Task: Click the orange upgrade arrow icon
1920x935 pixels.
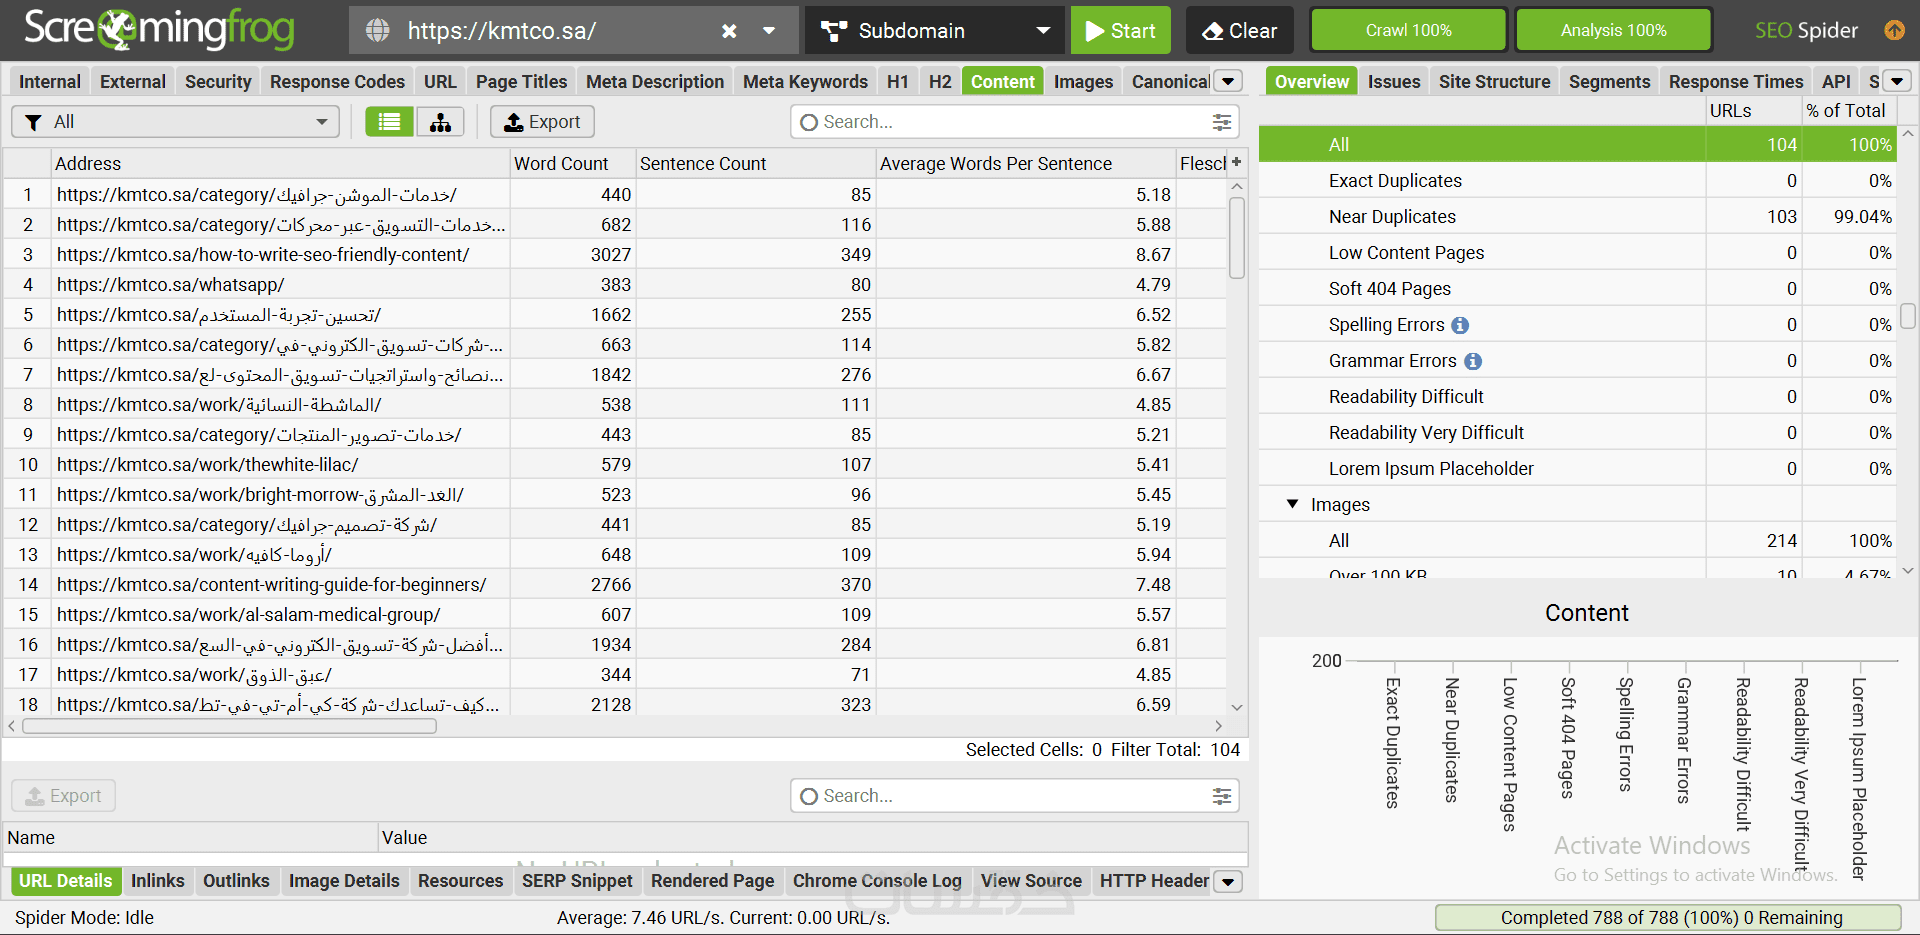Action: (x=1894, y=30)
